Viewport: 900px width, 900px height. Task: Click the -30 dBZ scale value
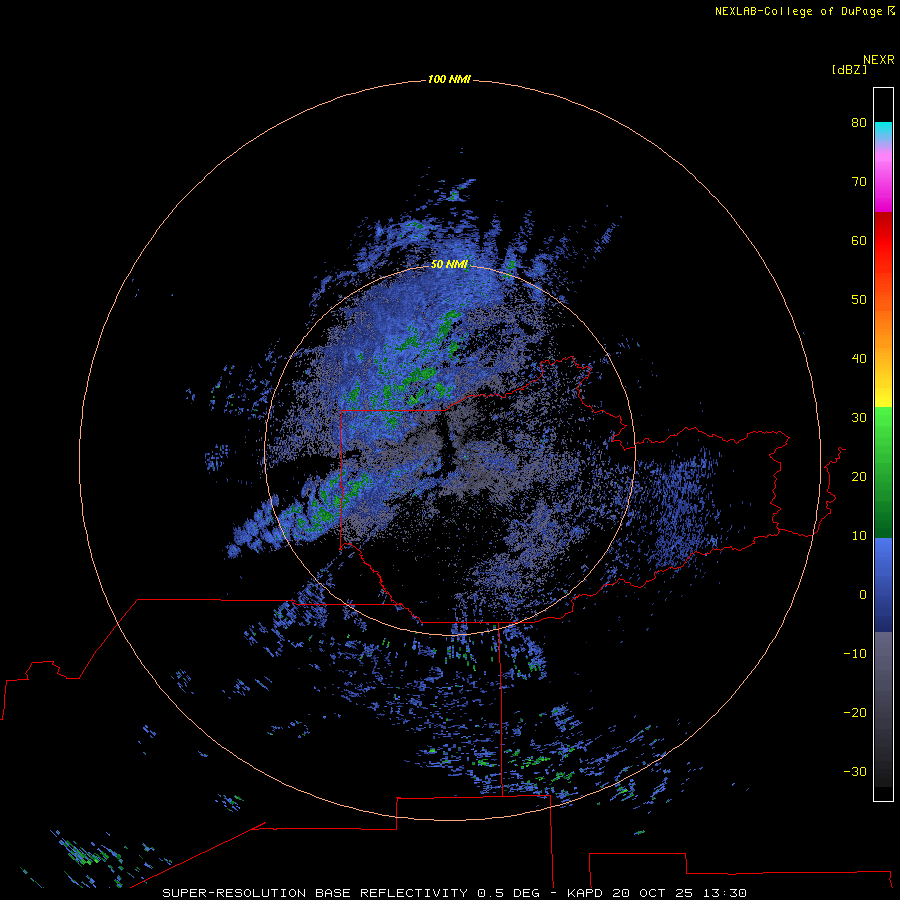click(x=855, y=772)
